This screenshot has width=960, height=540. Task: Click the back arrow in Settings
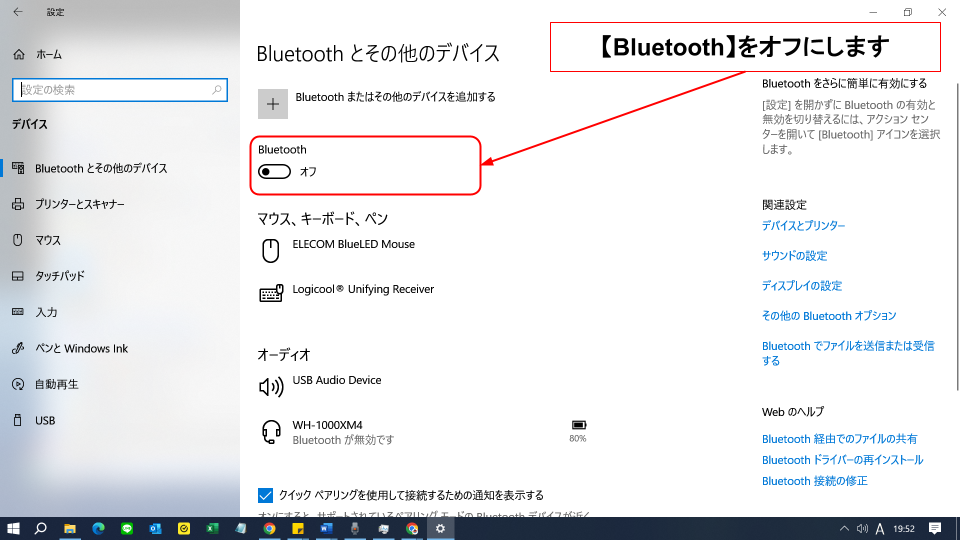[17, 12]
